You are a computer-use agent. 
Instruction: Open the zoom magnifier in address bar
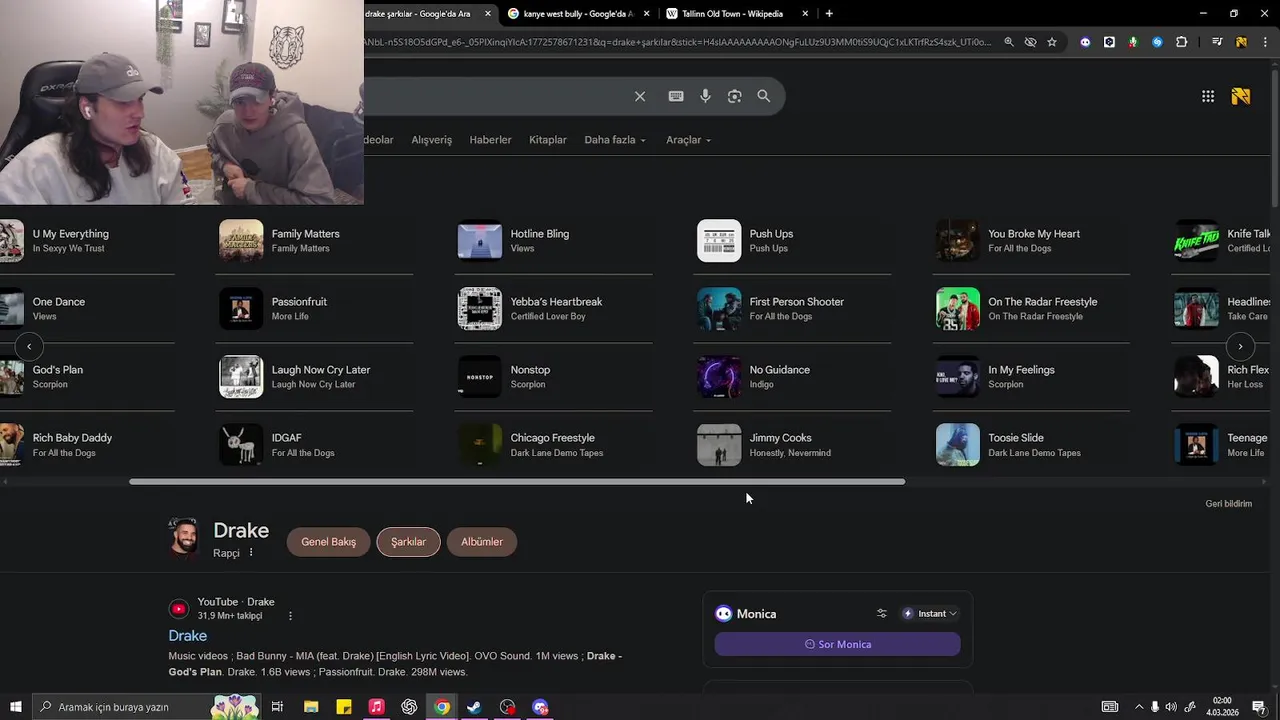tap(1009, 42)
